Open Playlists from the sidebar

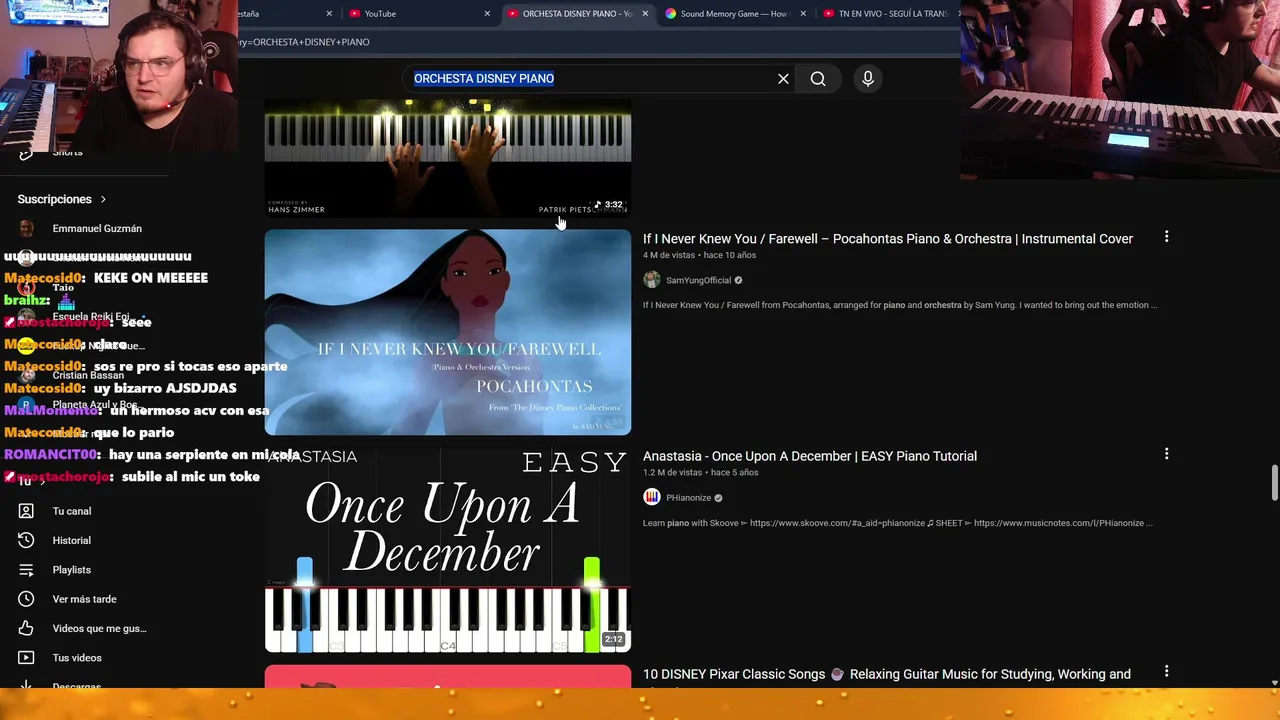click(71, 570)
